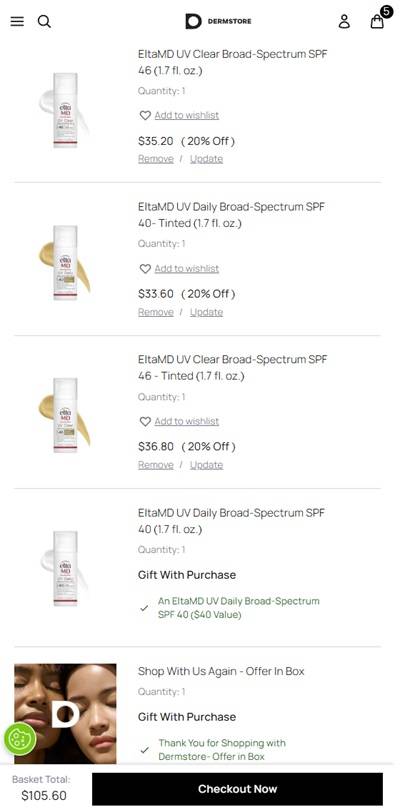Add UV Clear Tinted to wishlist link
The image size is (400, 812).
click(187, 421)
